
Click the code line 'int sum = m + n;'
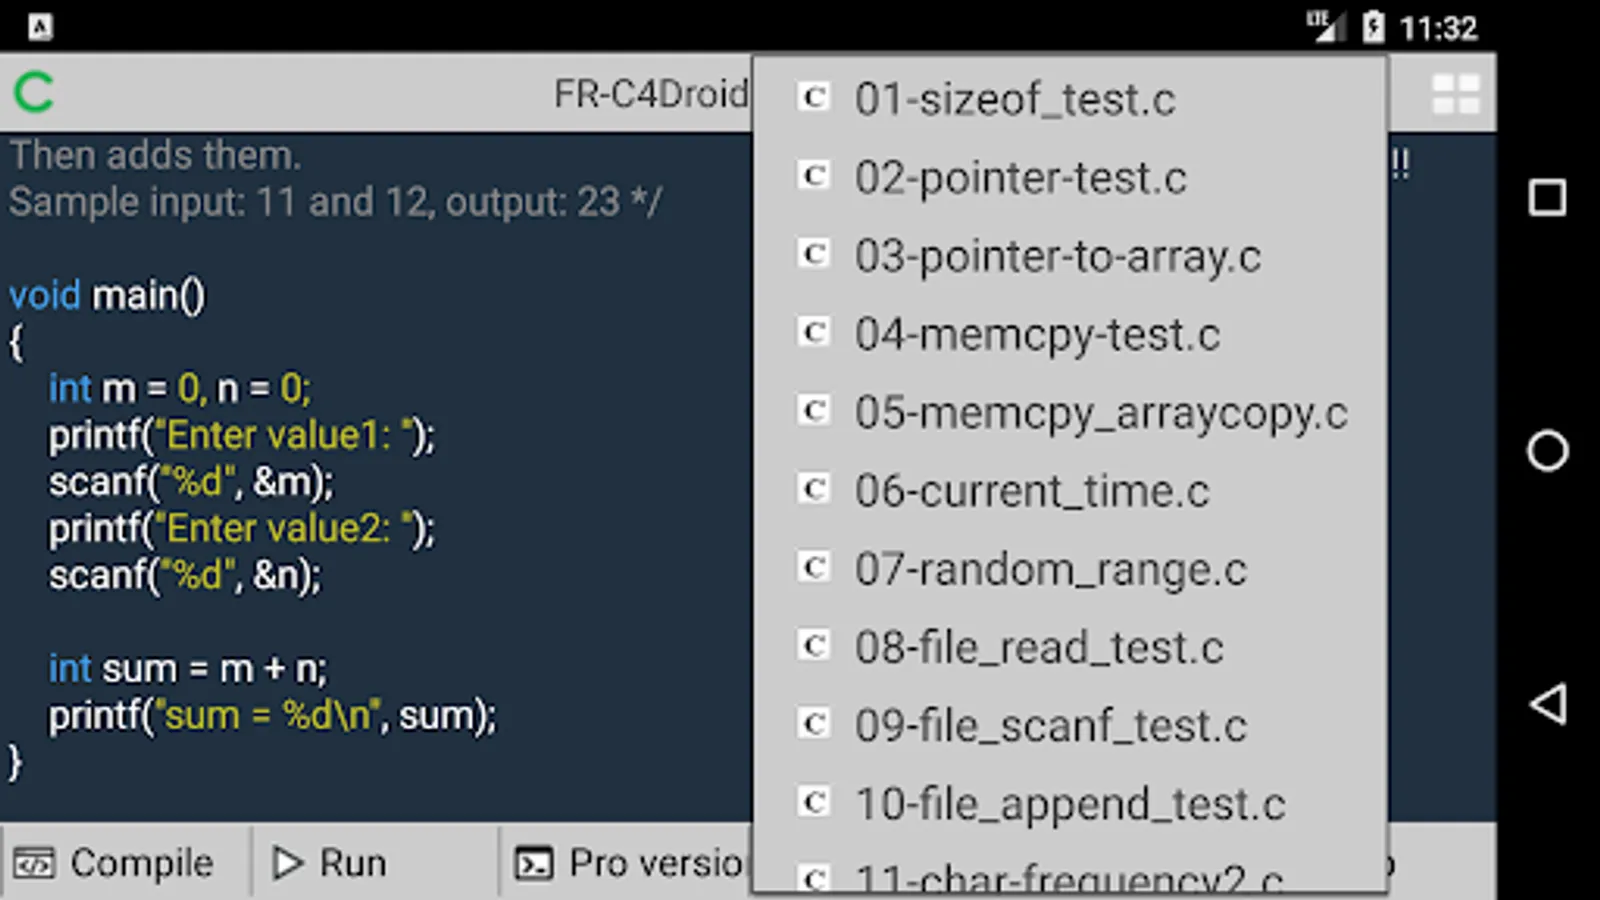[x=188, y=668]
